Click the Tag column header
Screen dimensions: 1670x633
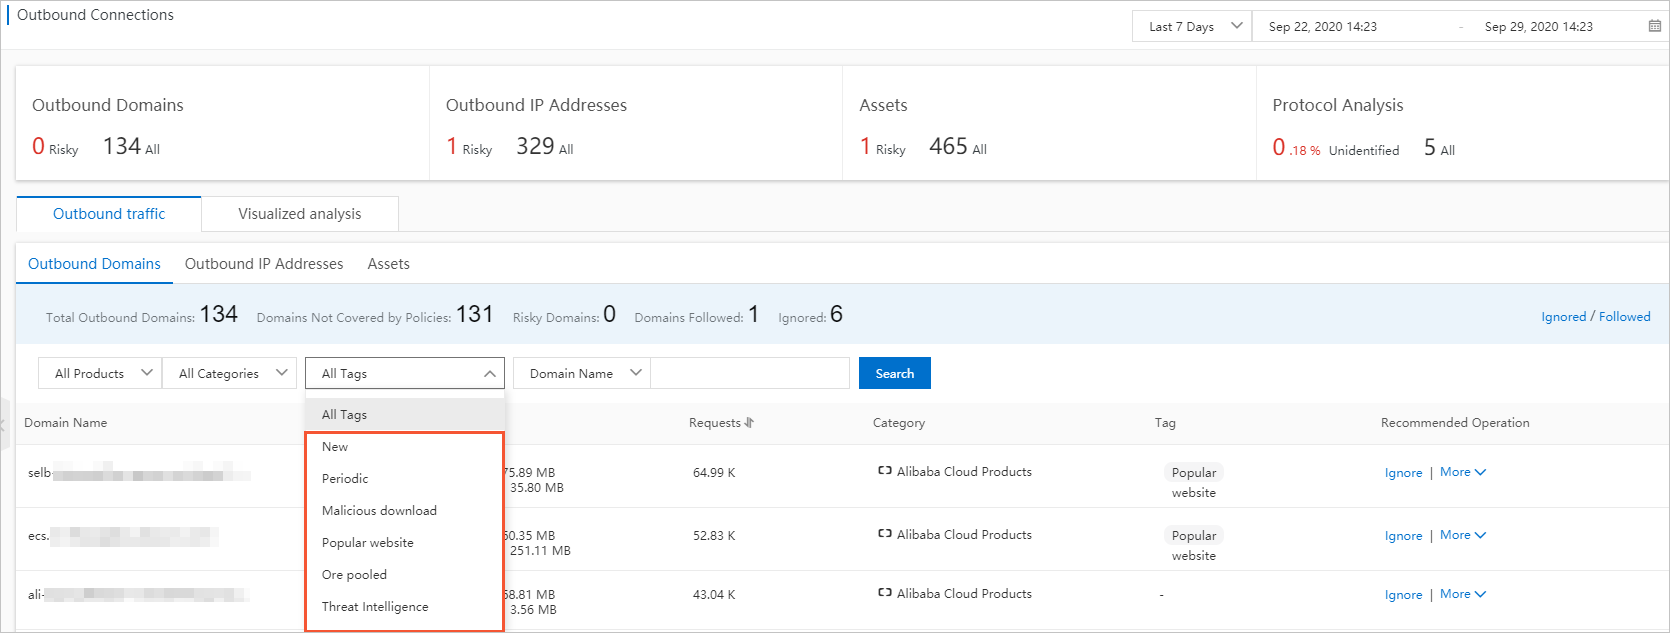(x=1165, y=423)
